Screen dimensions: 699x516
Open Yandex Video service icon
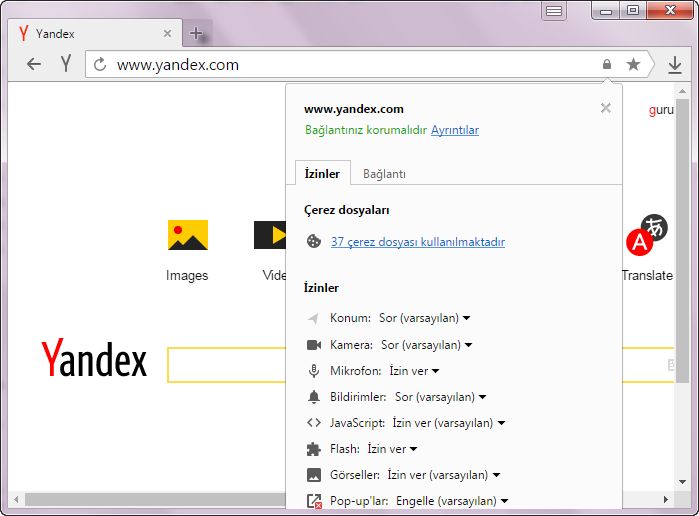tap(270, 235)
